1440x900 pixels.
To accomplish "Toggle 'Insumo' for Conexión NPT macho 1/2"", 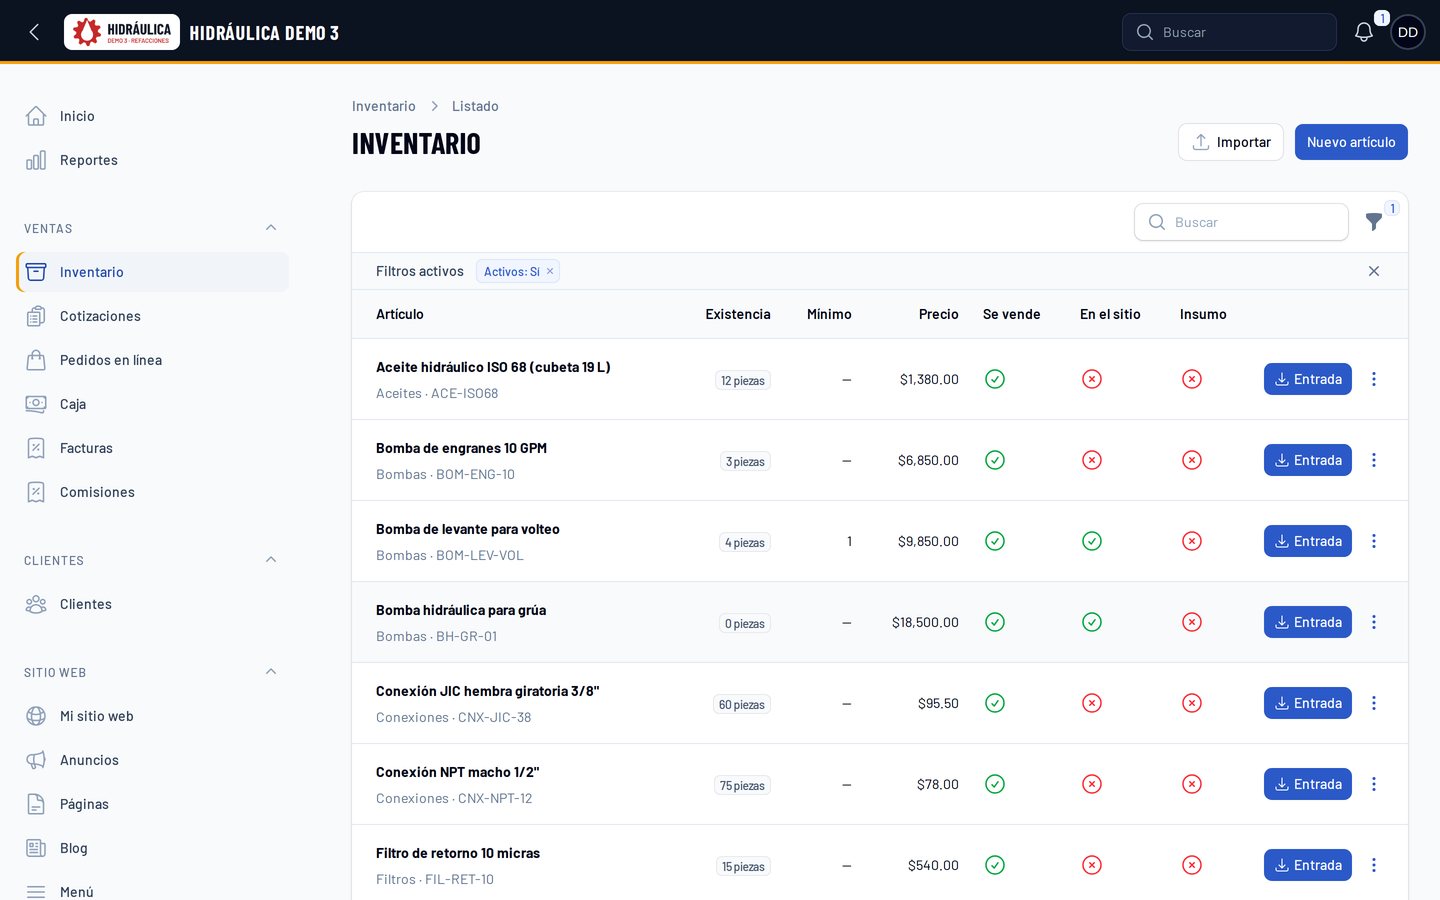I will click(x=1192, y=784).
